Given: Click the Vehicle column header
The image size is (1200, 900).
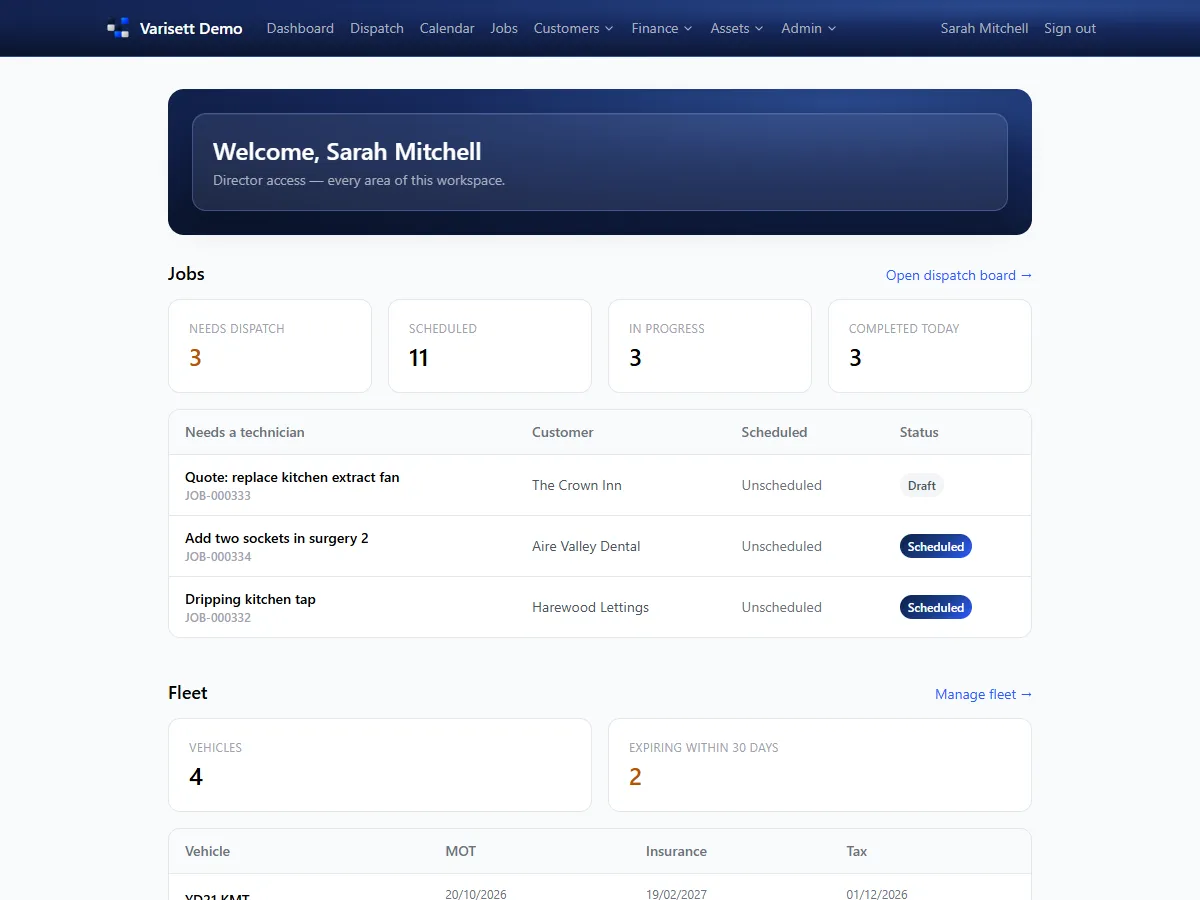Looking at the screenshot, I should click(208, 851).
